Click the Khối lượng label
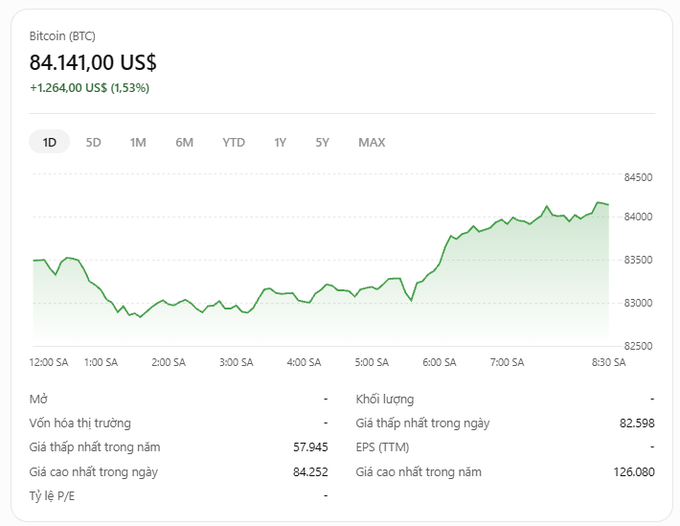 coord(385,399)
